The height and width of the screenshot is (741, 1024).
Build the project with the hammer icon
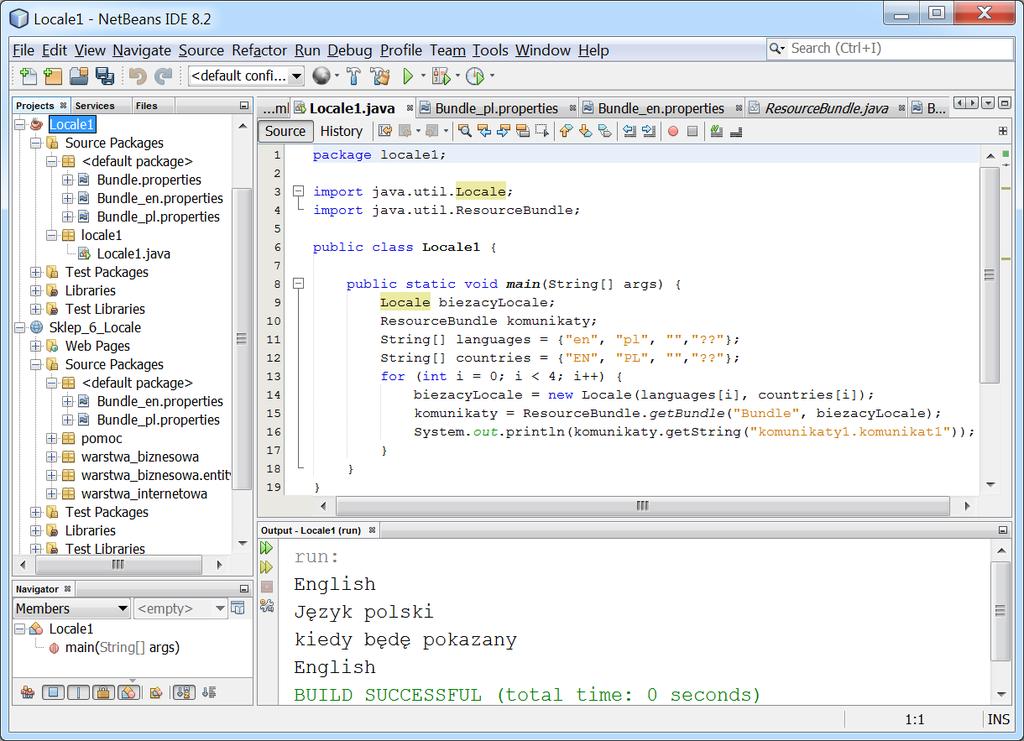353,76
